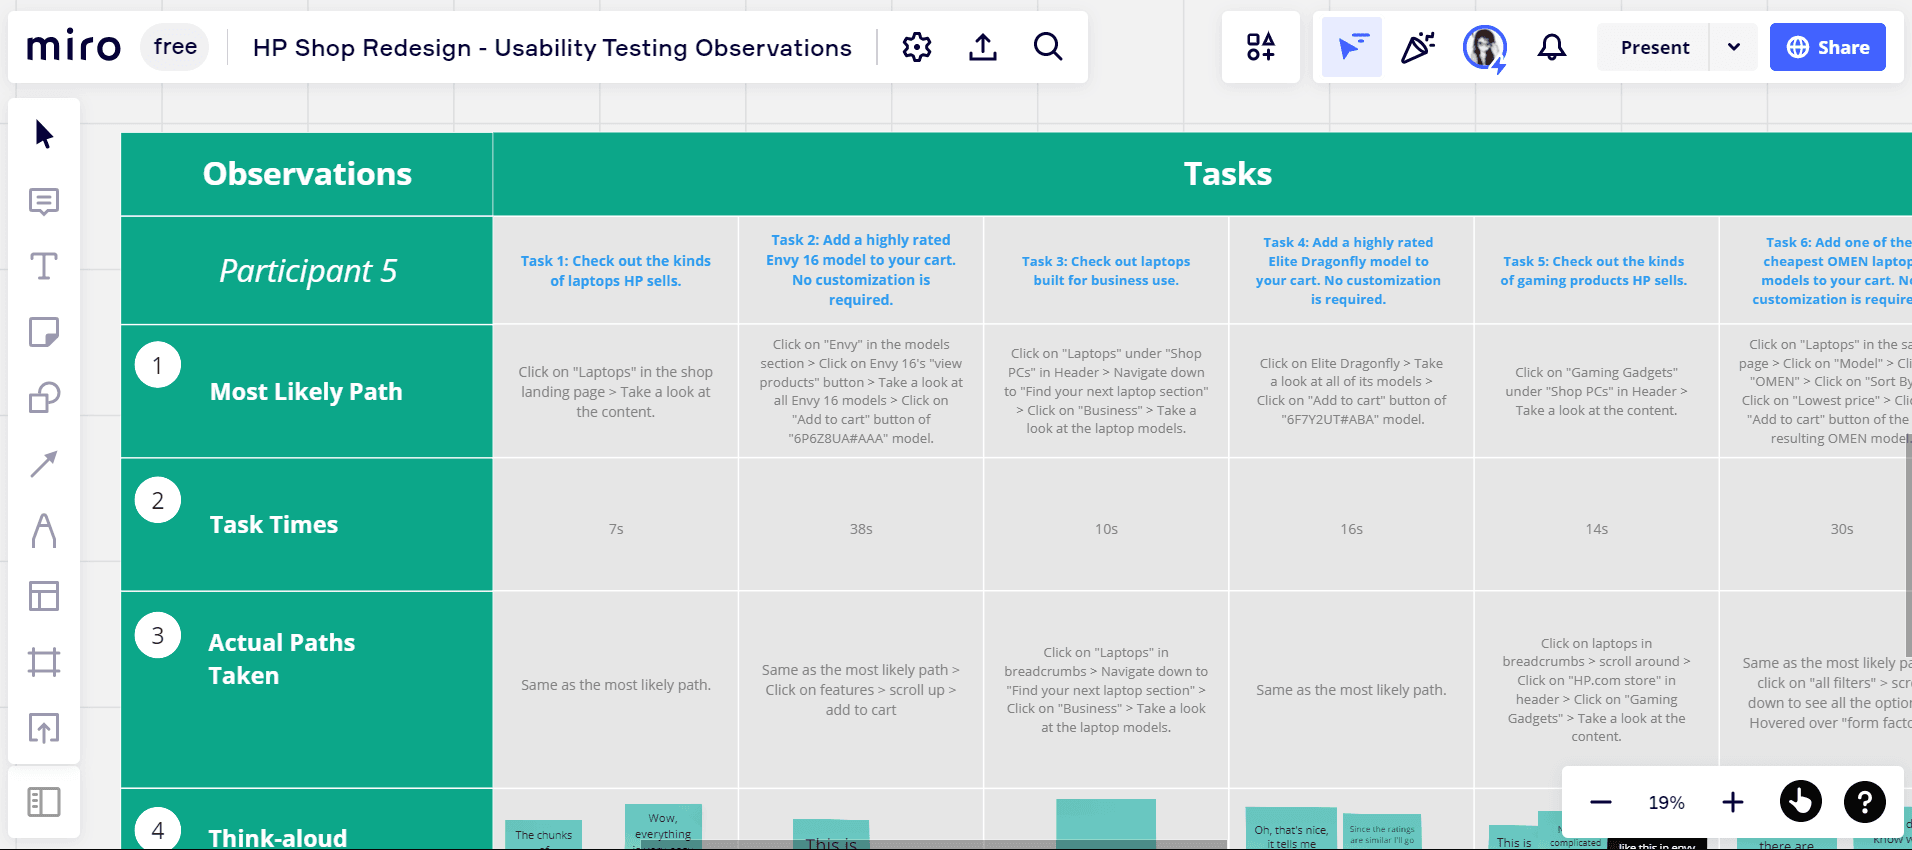Select the 16s task time cell
This screenshot has height=850, width=1912.
pos(1351,525)
